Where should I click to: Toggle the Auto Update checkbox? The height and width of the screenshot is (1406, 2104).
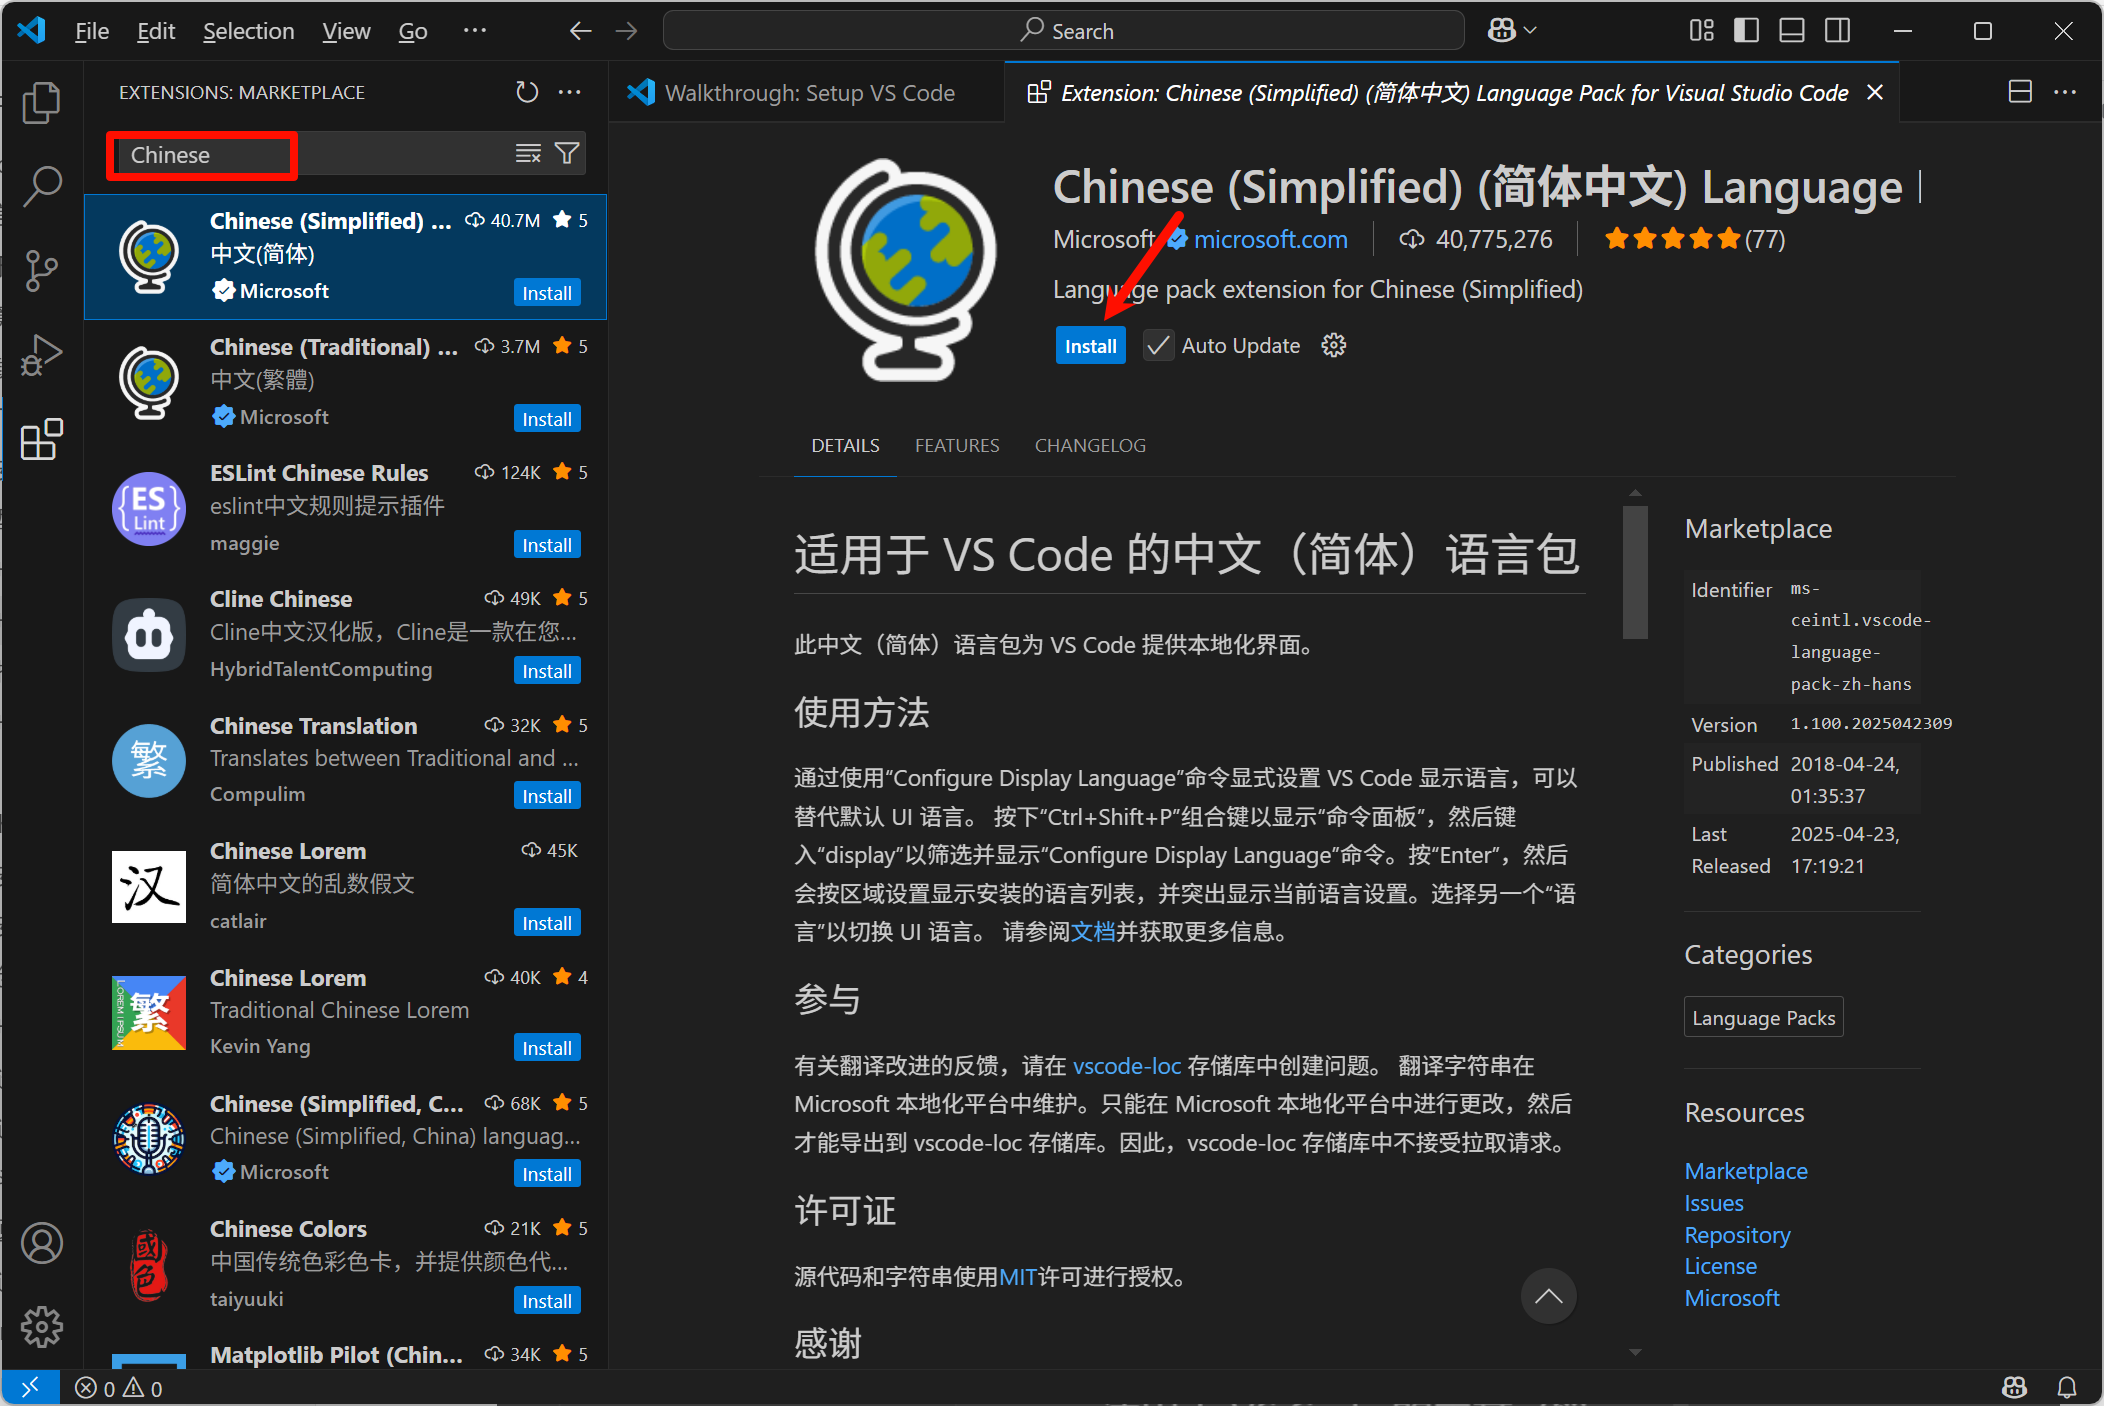pyautogui.click(x=1158, y=346)
